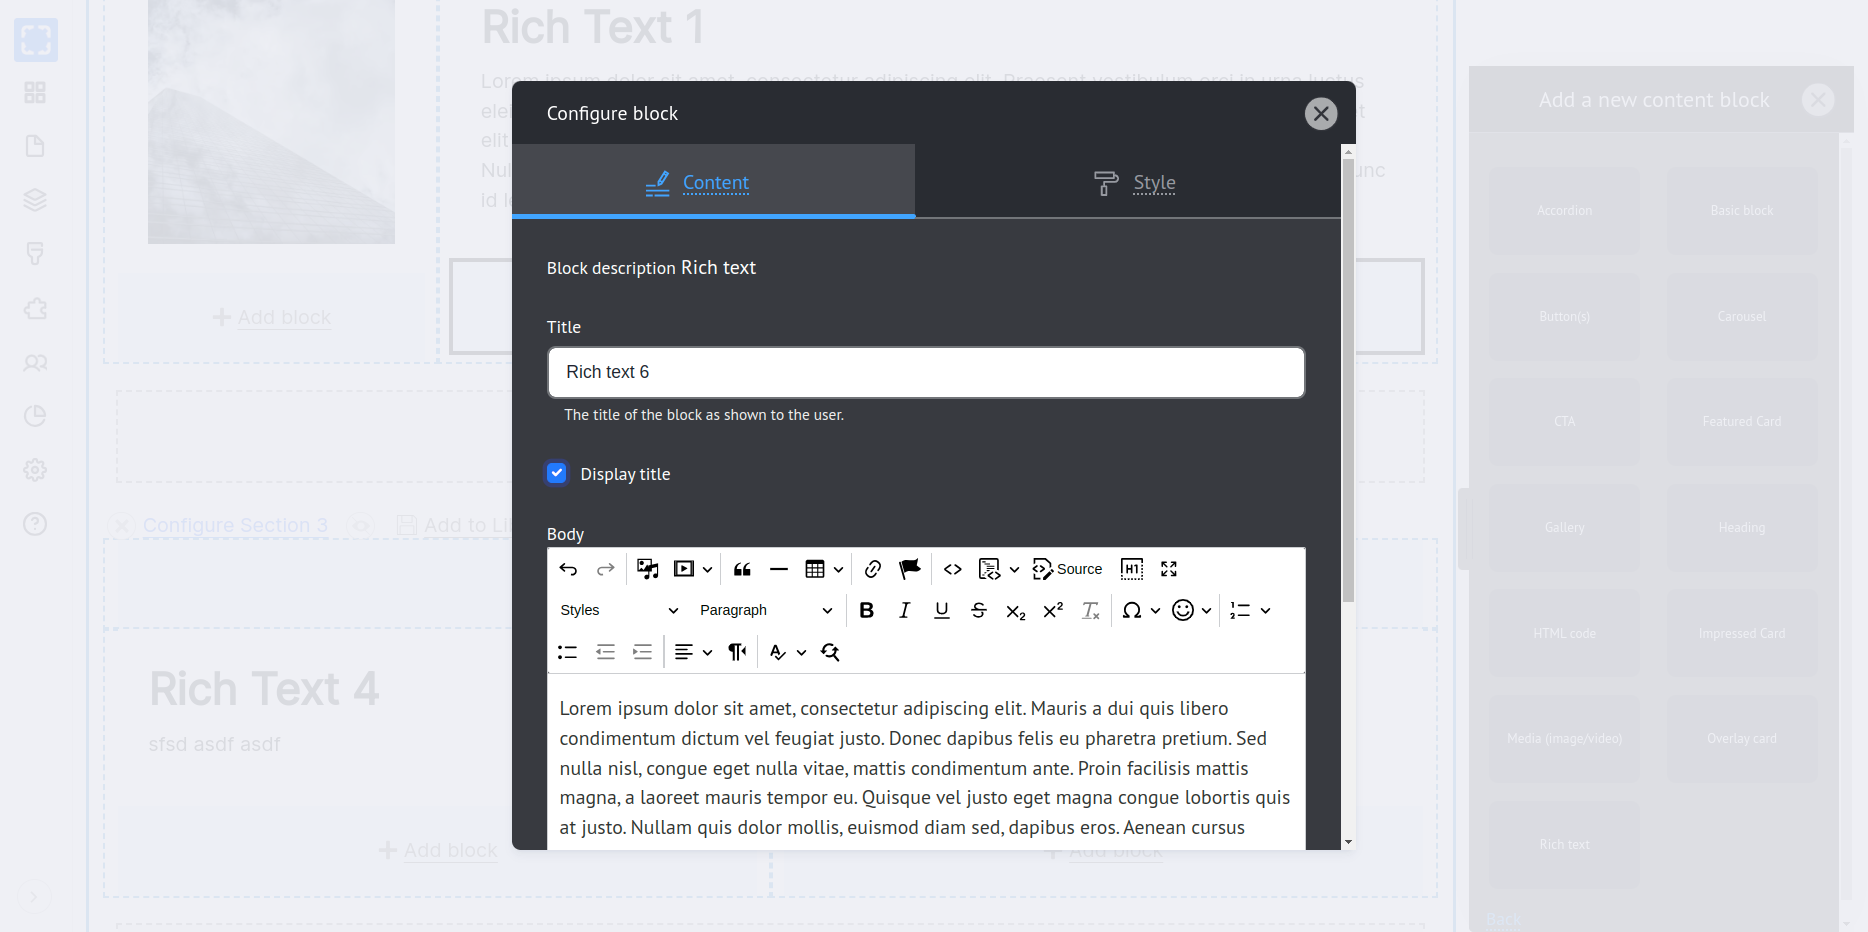Maximize the Body editor
The width and height of the screenshot is (1868, 932).
[x=1169, y=569]
